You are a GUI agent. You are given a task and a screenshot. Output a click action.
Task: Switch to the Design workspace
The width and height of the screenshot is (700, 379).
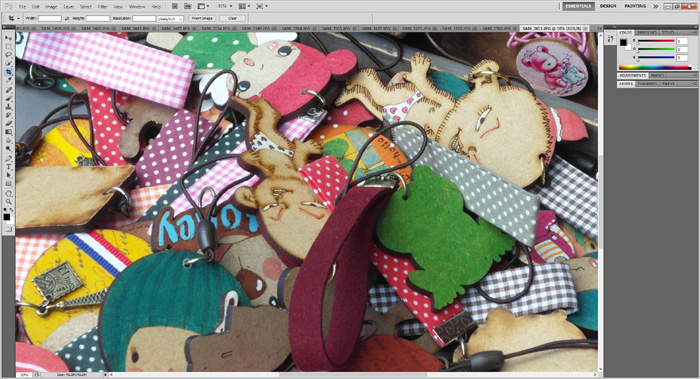point(608,6)
